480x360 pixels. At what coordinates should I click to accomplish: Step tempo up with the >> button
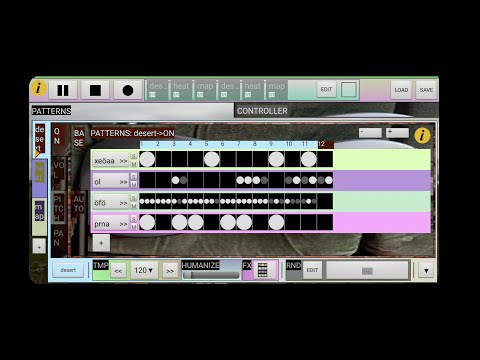(170, 271)
